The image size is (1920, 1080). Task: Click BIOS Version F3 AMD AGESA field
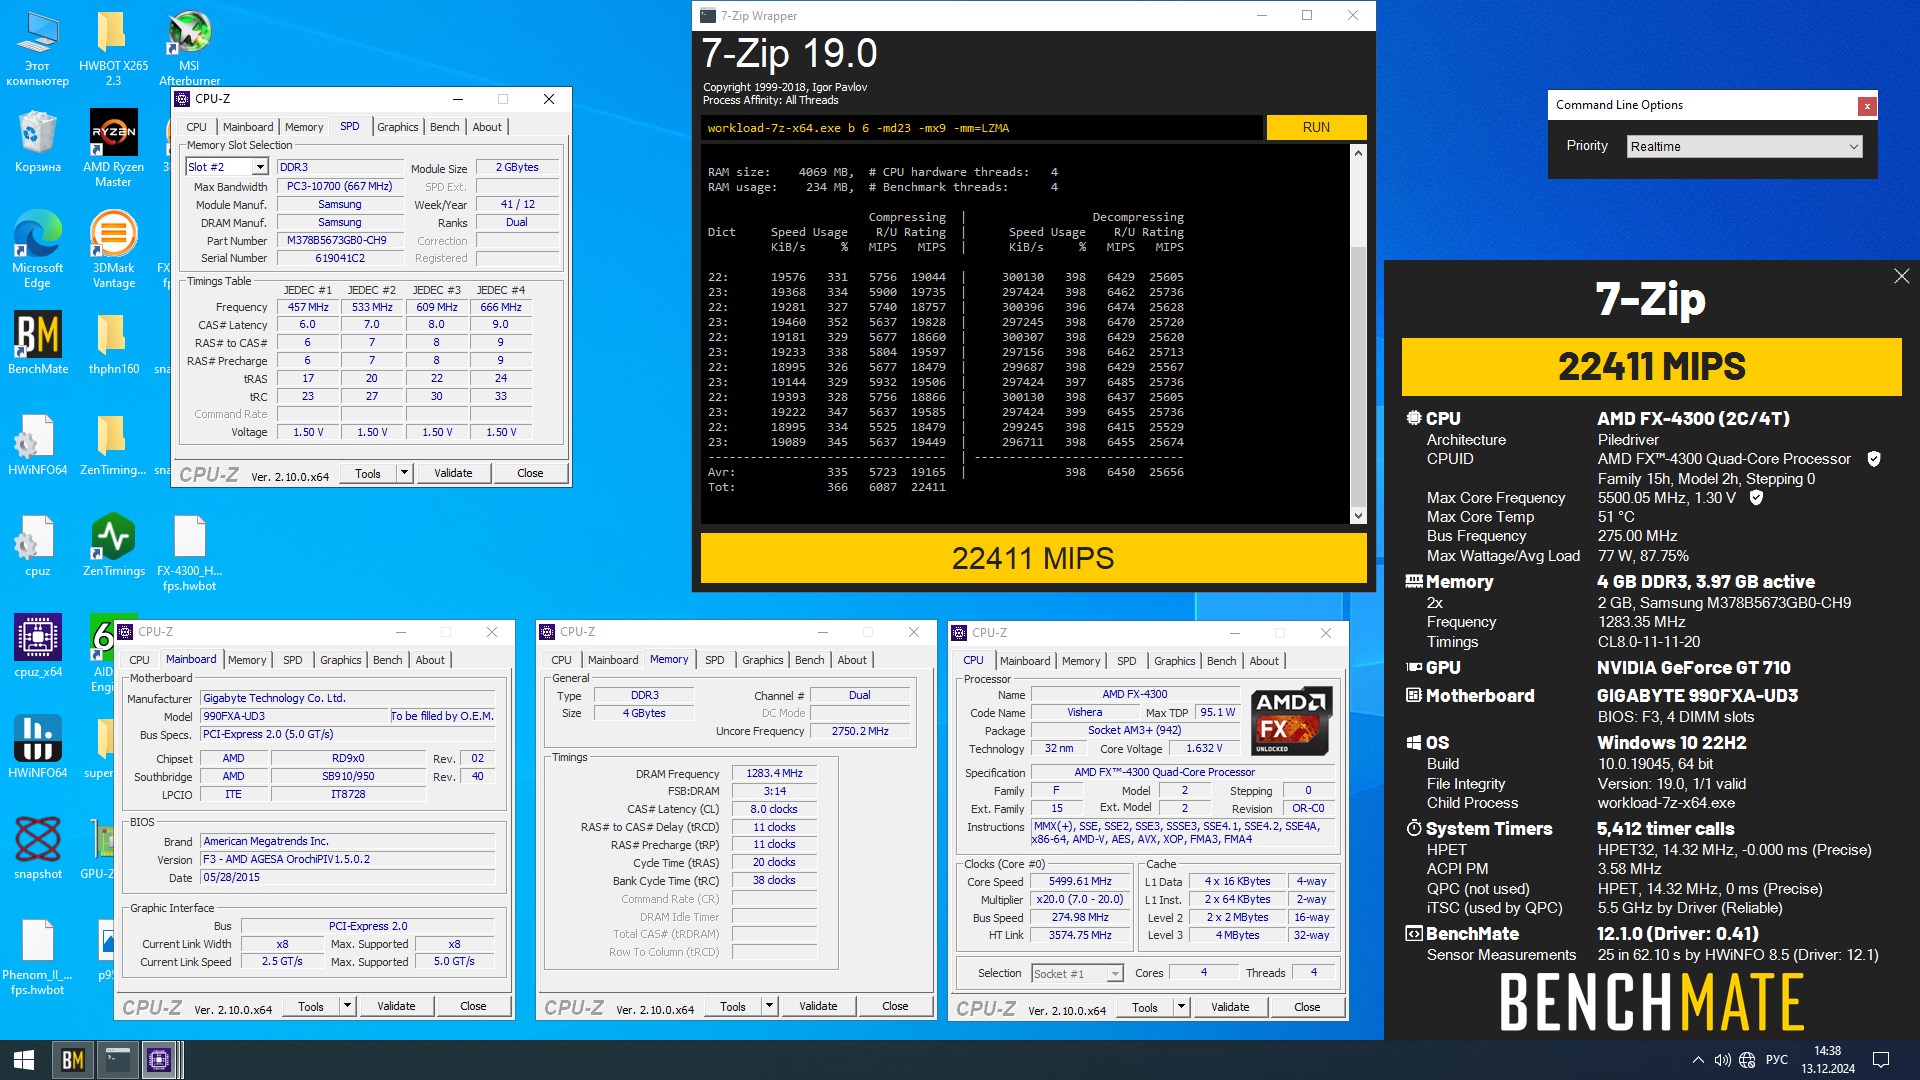(x=347, y=859)
